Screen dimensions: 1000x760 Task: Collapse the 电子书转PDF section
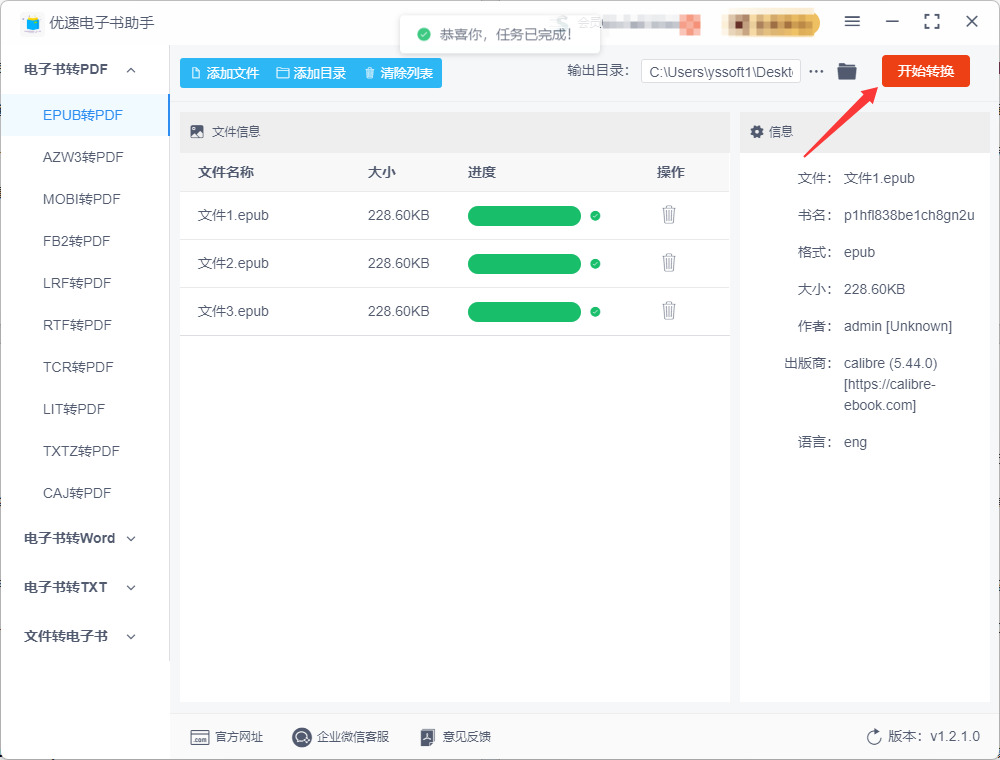point(80,69)
